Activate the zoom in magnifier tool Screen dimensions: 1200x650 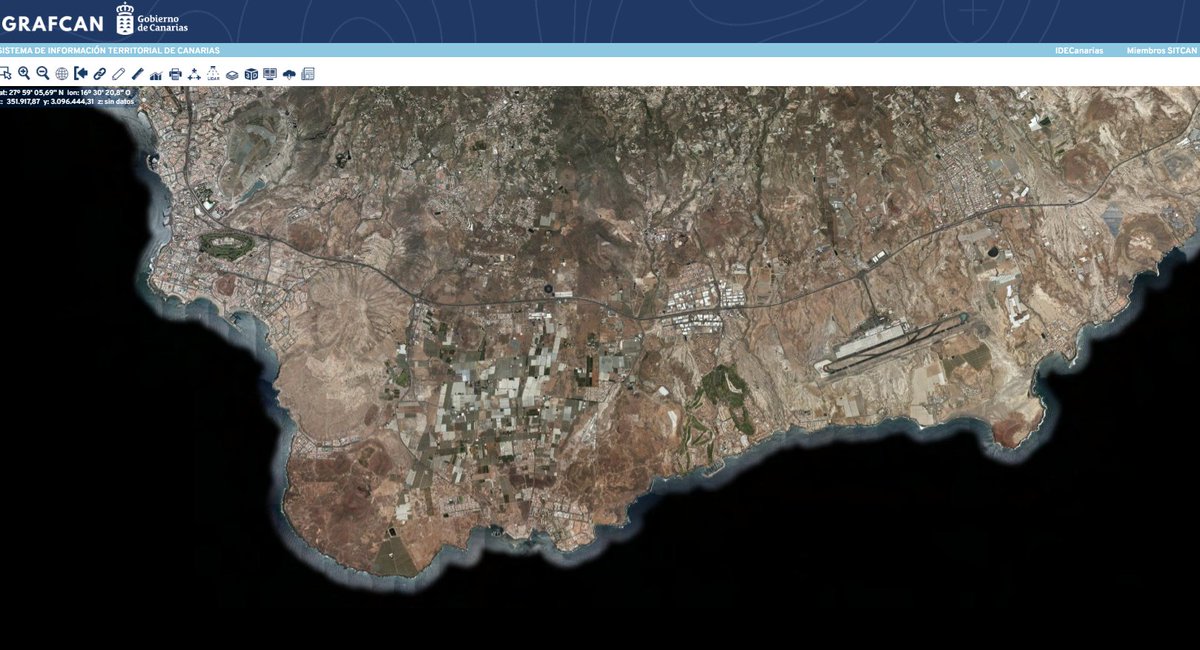pos(24,74)
